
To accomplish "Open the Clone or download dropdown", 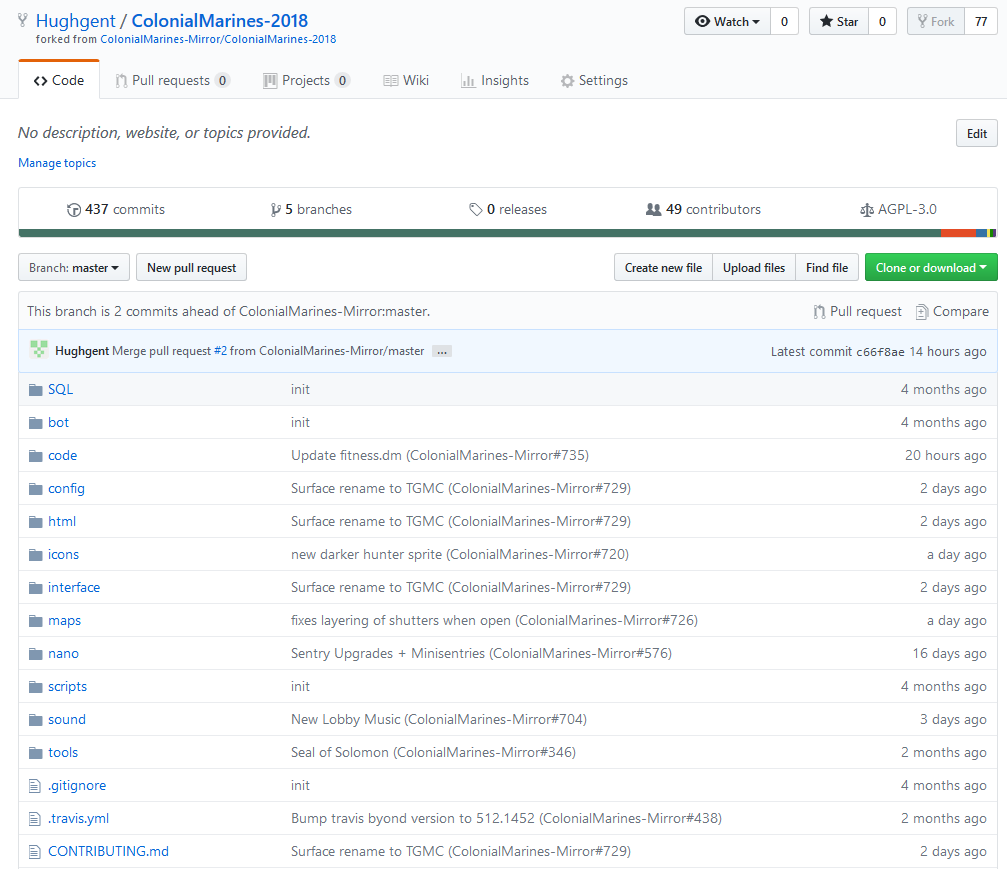I will (931, 268).
